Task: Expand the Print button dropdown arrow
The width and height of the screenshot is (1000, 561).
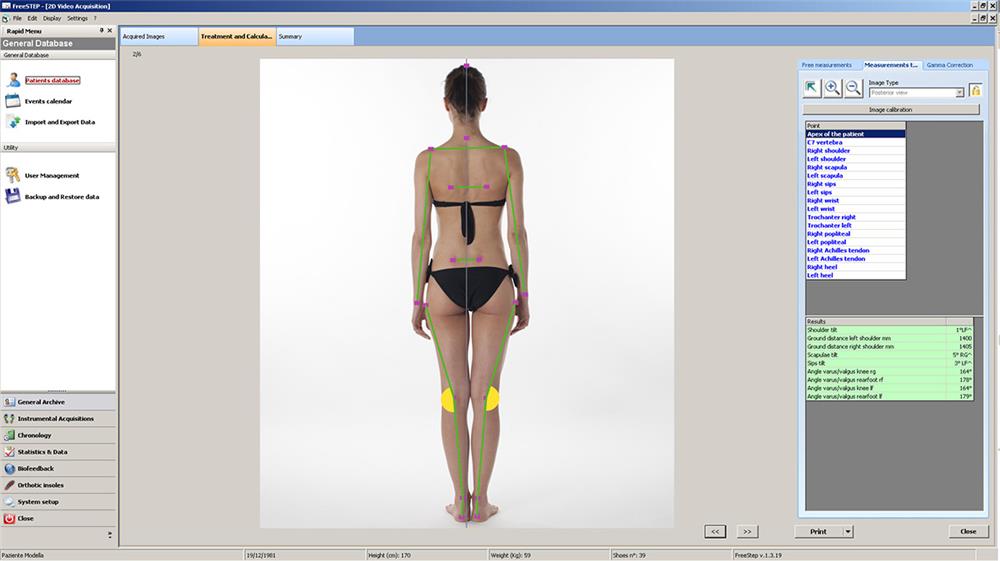Action: pyautogui.click(x=848, y=532)
